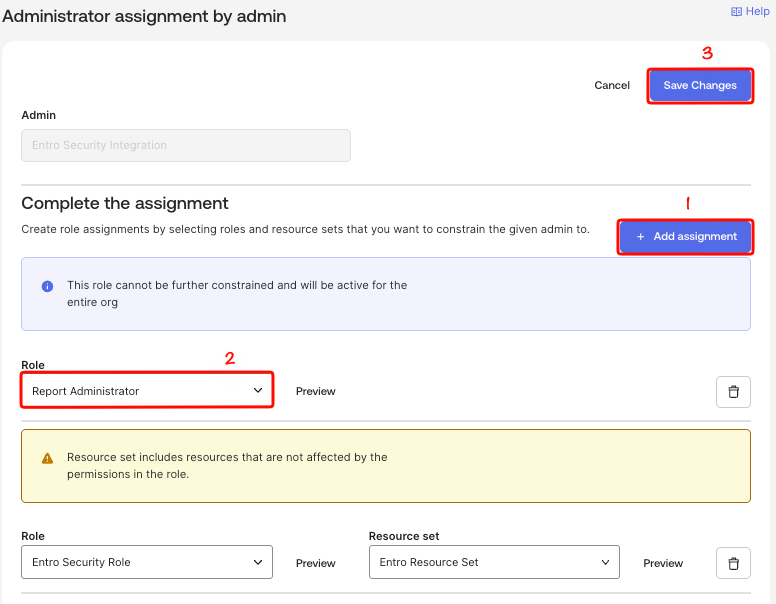This screenshot has width=776, height=604.
Task: Click the 'Admin' field label
Action: [39, 115]
